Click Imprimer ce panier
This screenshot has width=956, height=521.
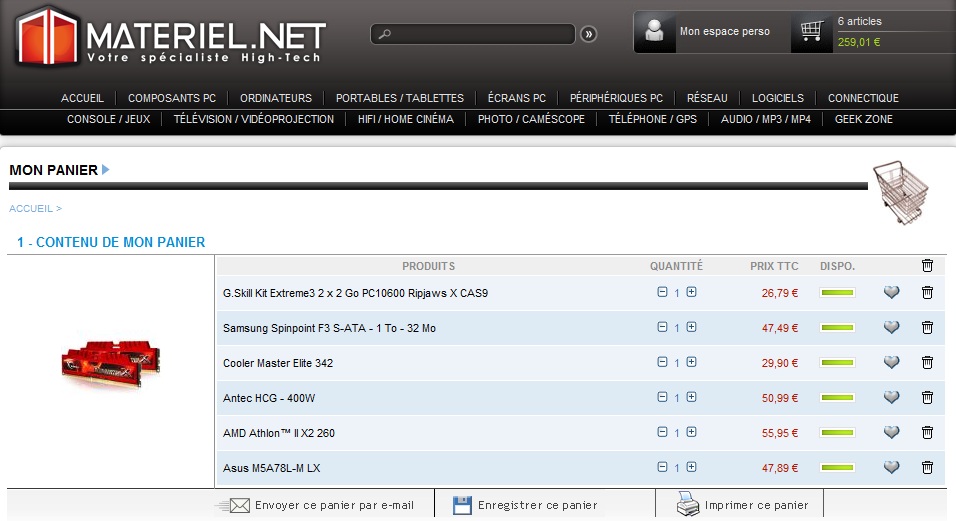tap(756, 505)
